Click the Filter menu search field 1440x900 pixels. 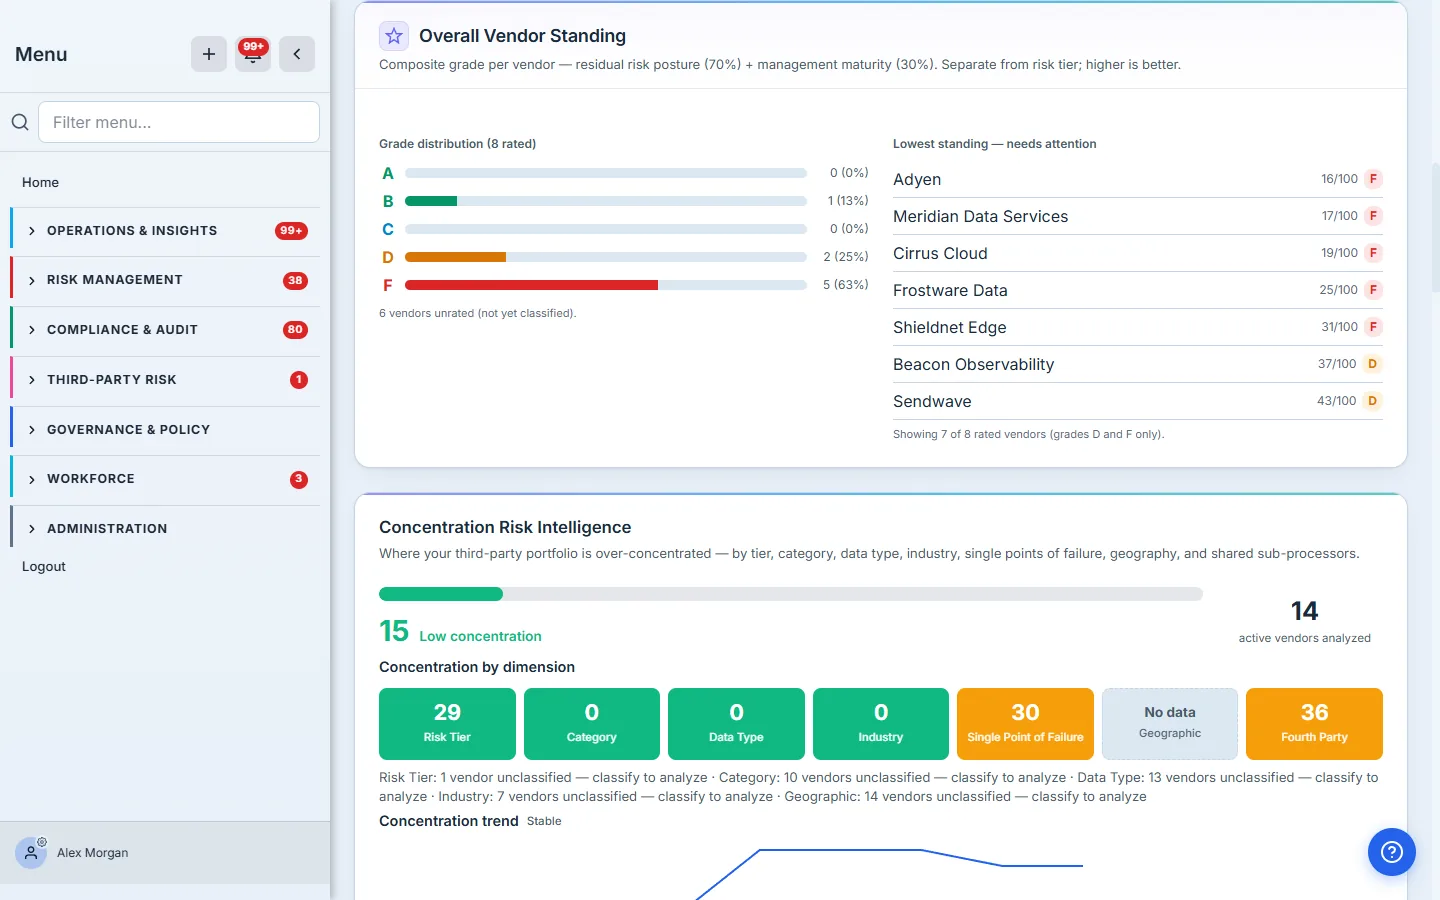(x=179, y=122)
